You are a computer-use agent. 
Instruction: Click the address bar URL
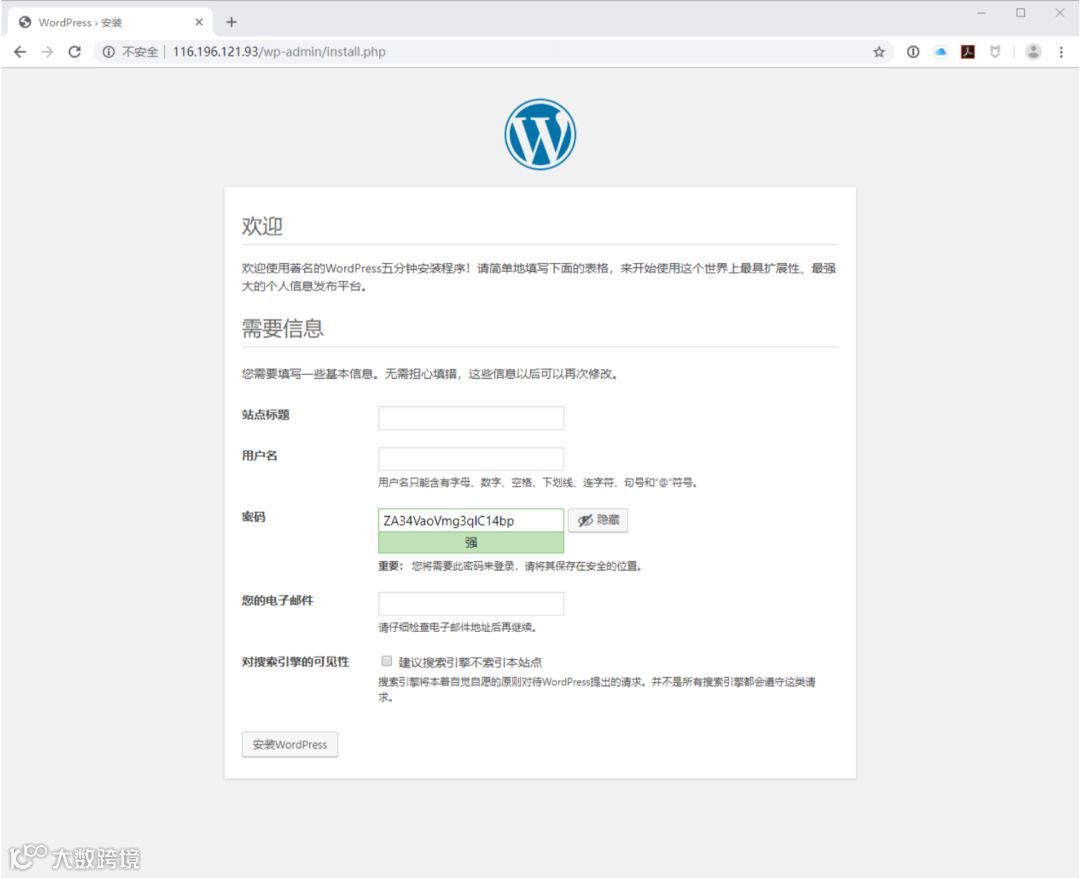coord(279,52)
